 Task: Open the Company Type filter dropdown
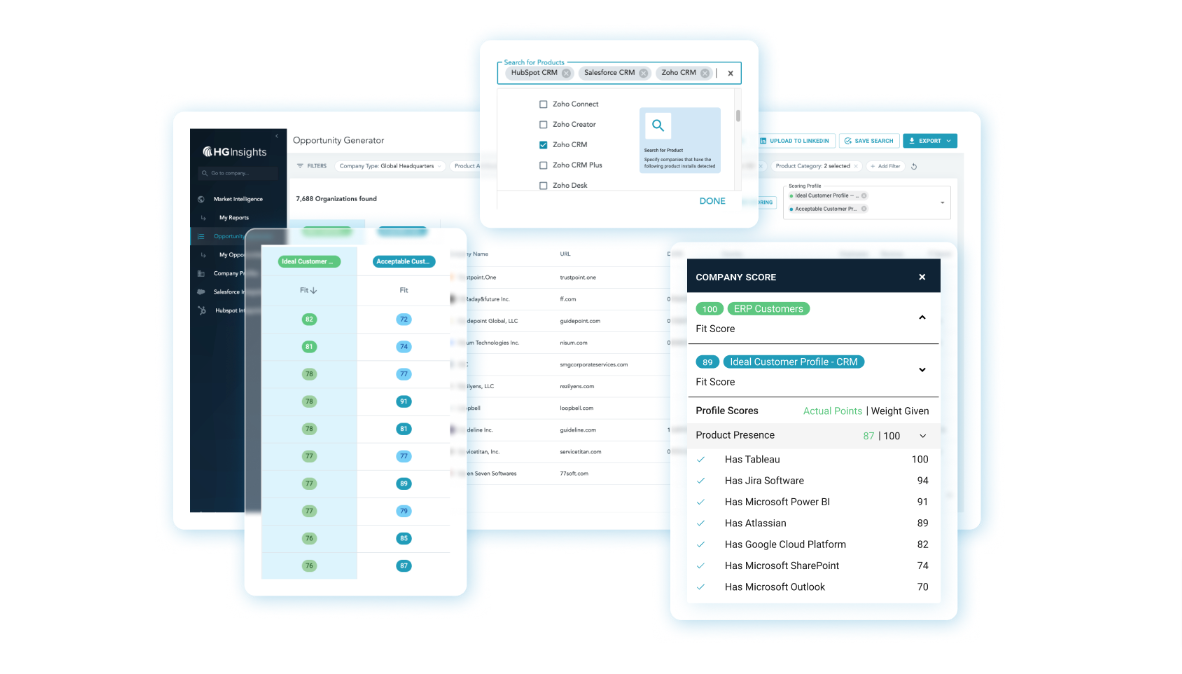pyautogui.click(x=391, y=166)
